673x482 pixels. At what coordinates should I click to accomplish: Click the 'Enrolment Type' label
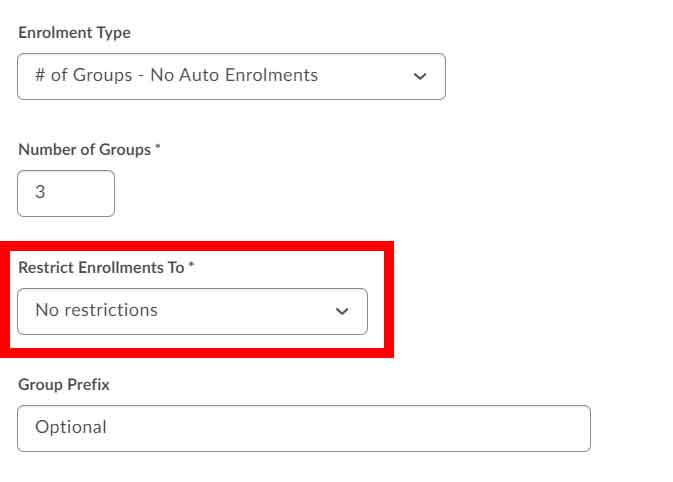click(74, 33)
